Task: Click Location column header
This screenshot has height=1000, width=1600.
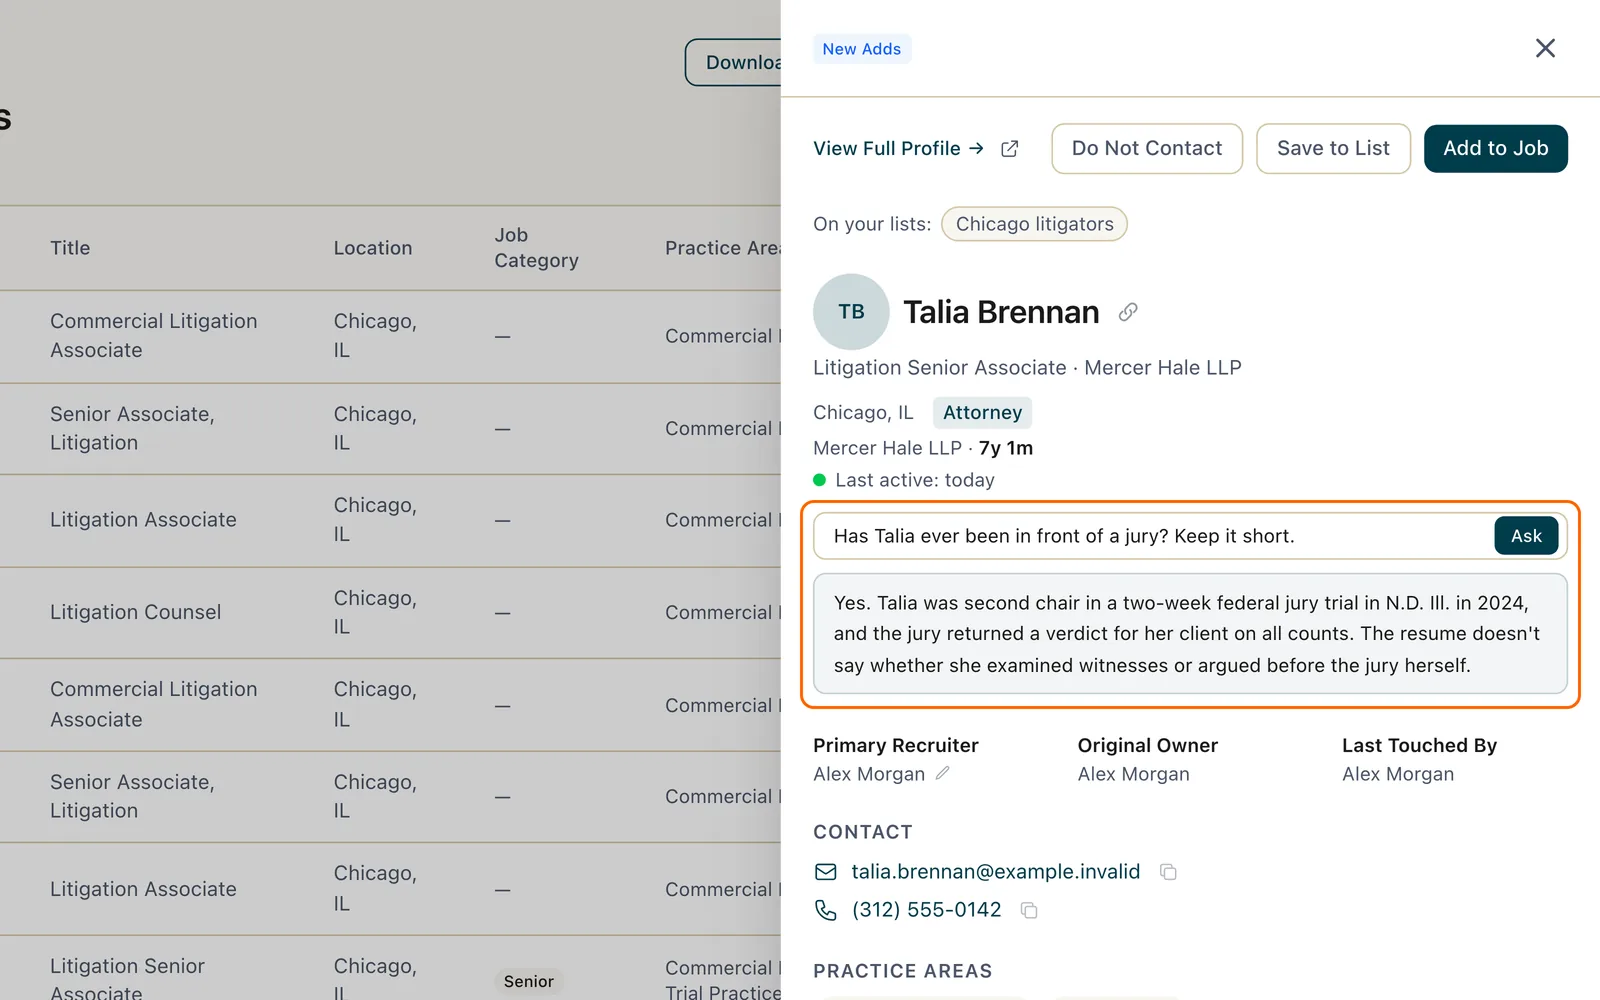Action: 373,248
